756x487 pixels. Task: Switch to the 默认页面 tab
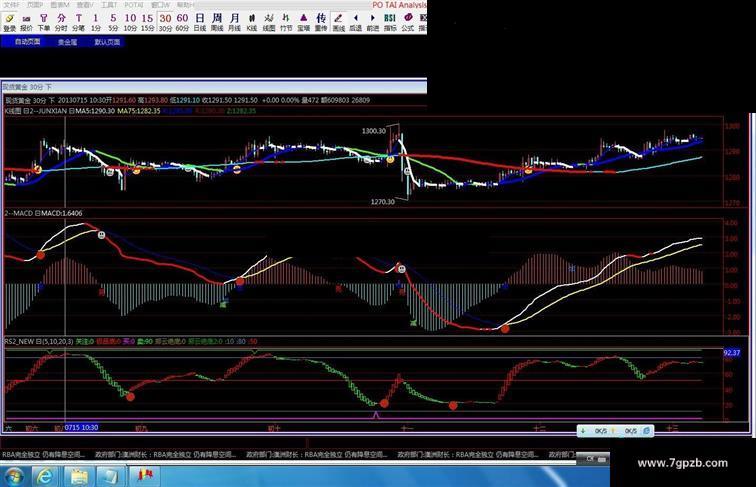click(107, 43)
